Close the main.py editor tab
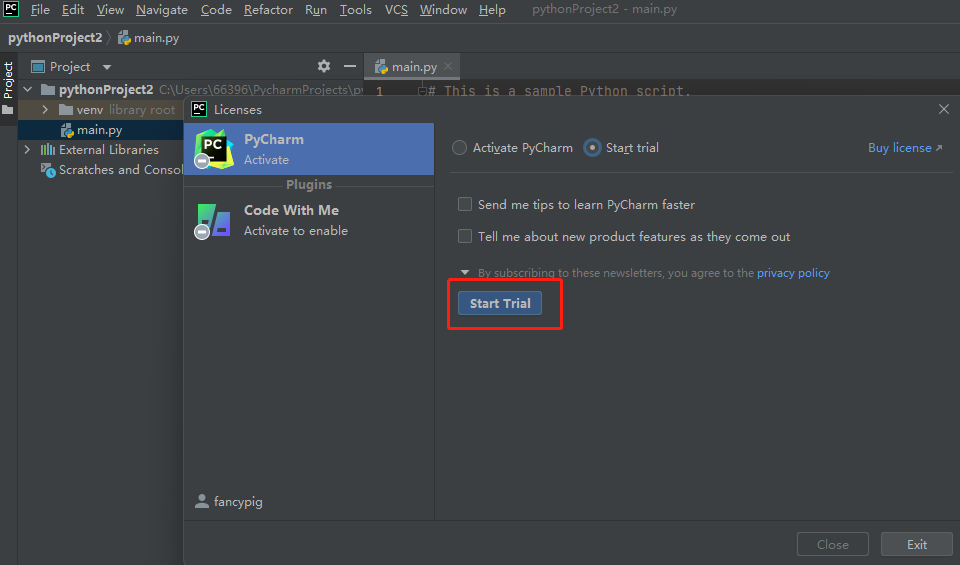The height and width of the screenshot is (565, 960). [x=448, y=66]
